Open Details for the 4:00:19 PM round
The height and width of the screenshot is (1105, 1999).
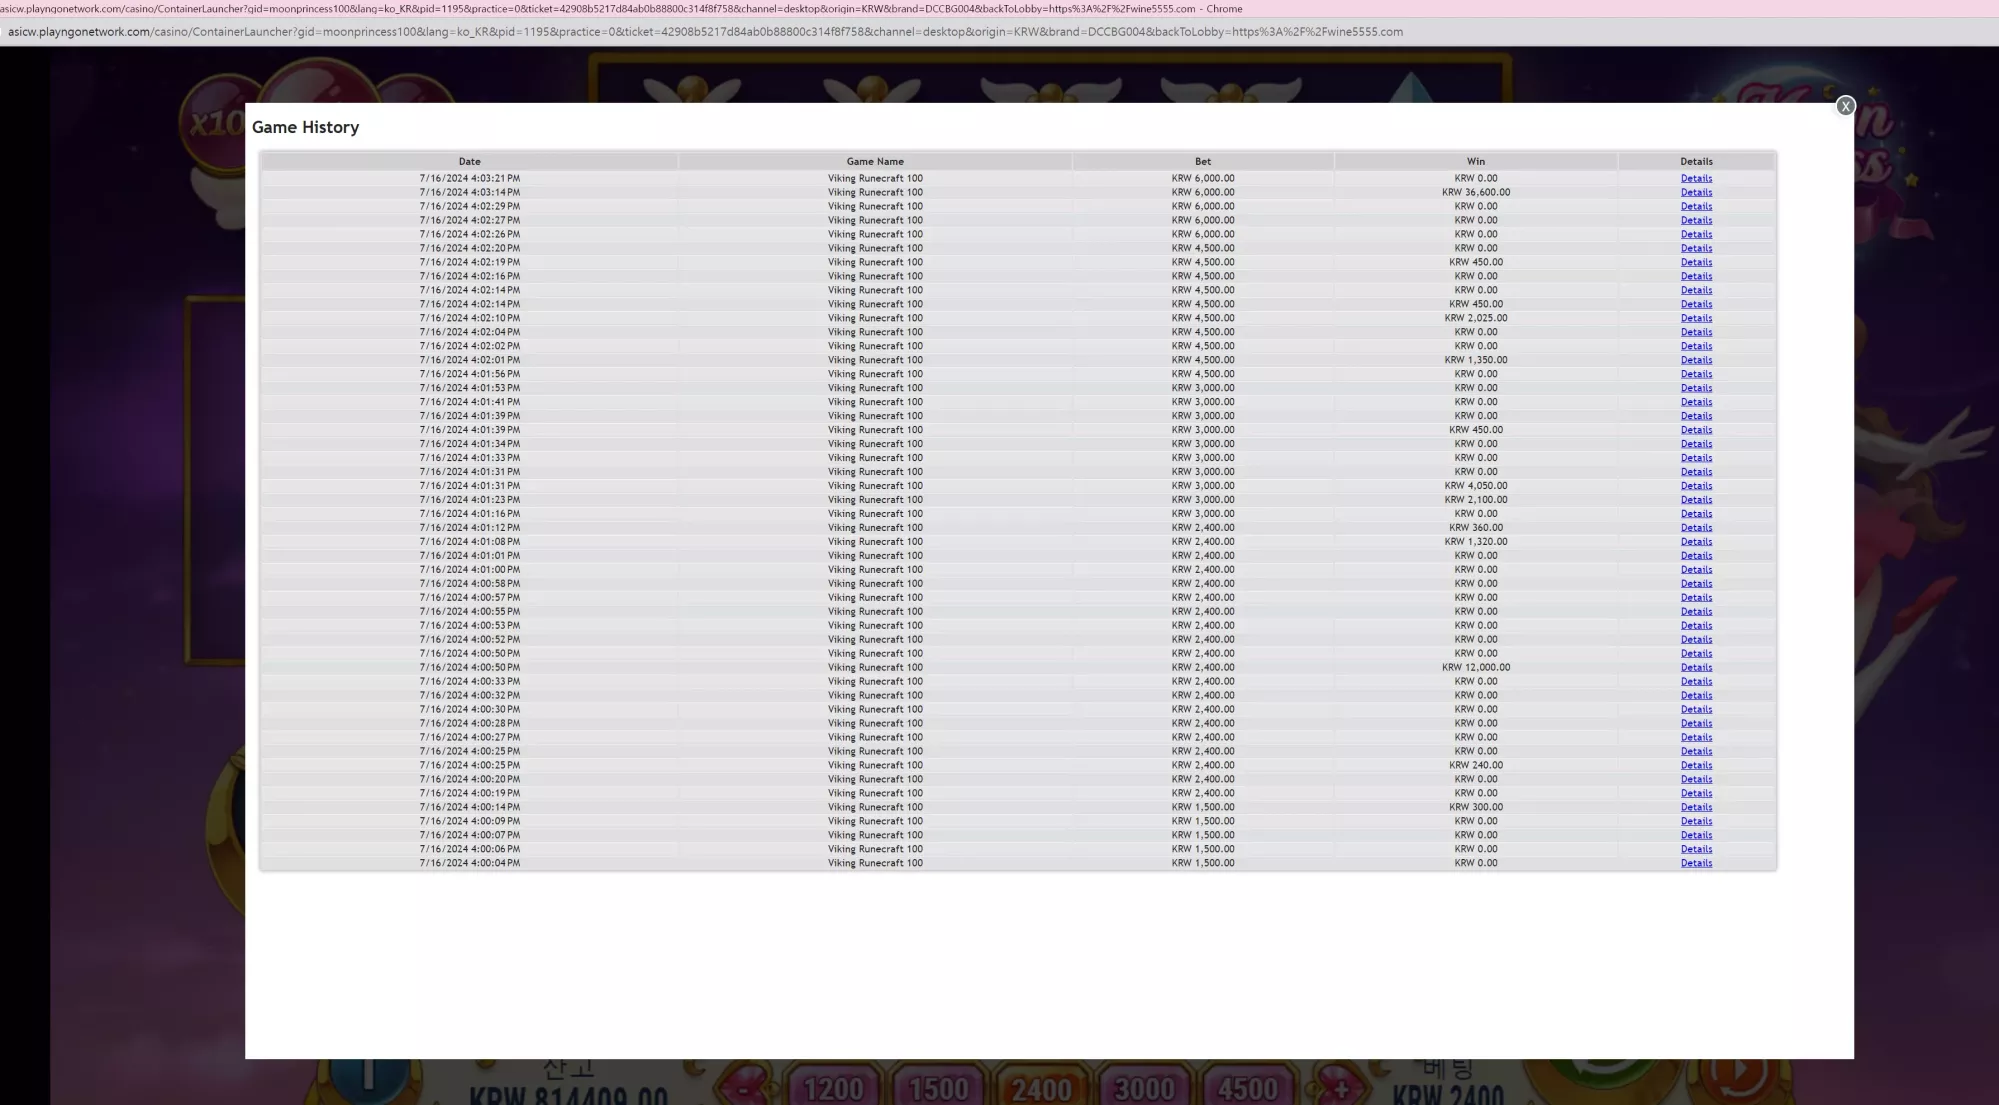click(1696, 794)
